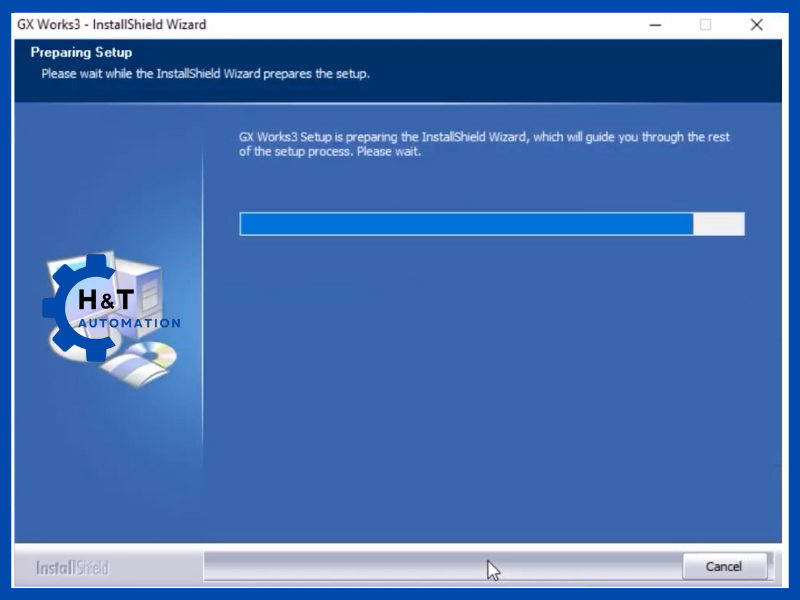The width and height of the screenshot is (800, 600).
Task: Click the Cancel button
Action: click(x=724, y=566)
